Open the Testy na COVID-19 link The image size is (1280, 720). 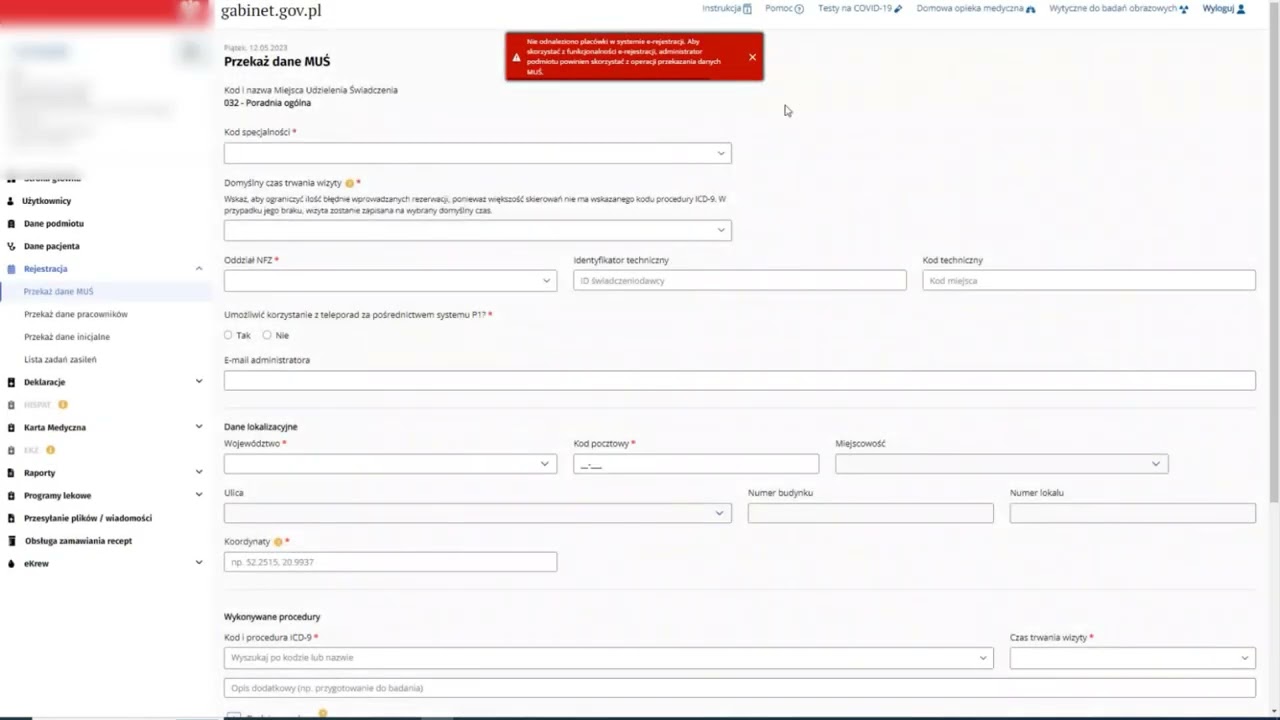pyautogui.click(x=855, y=9)
